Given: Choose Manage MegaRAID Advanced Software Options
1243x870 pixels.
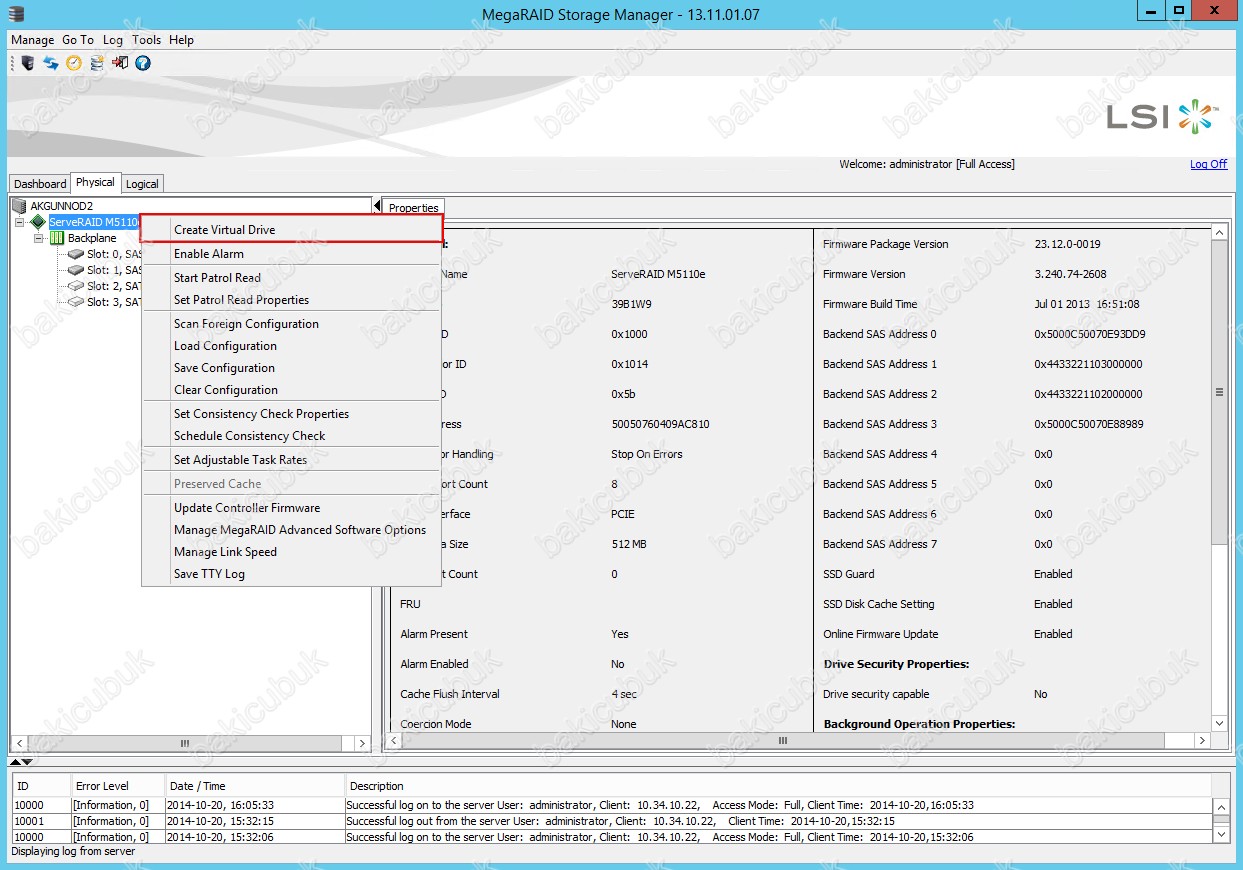Looking at the screenshot, I should point(292,530).
